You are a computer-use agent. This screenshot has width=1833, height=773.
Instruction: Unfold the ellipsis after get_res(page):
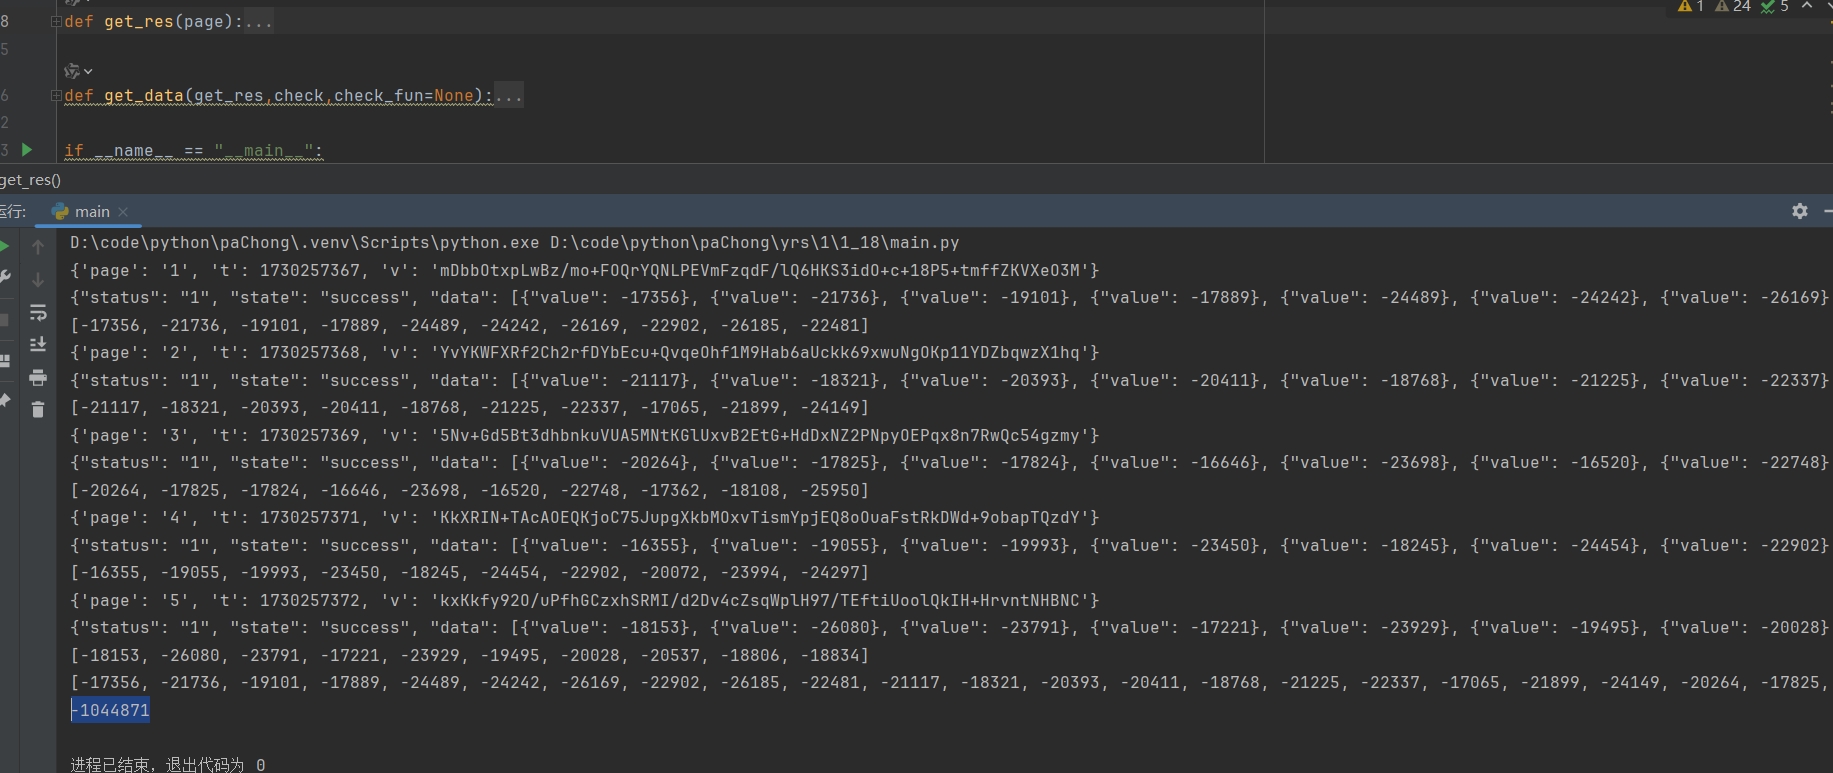[258, 22]
